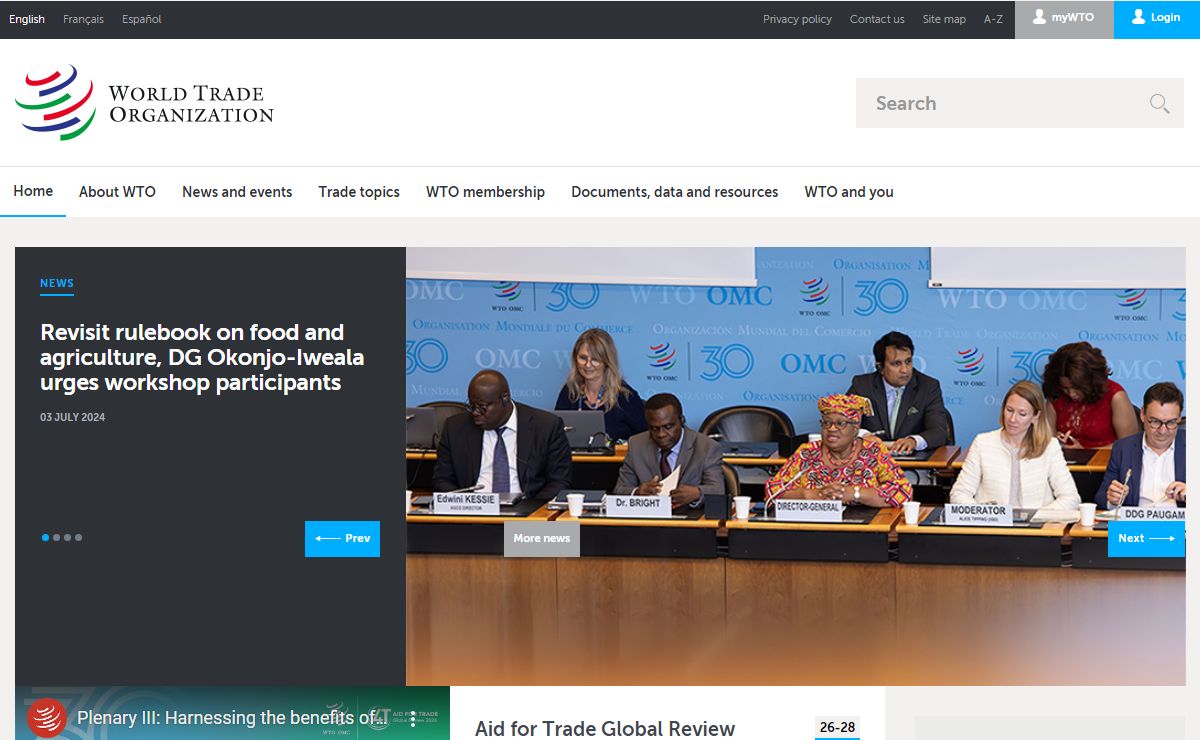This screenshot has height=740, width=1200.
Task: Open the WTO membership menu
Action: [485, 192]
